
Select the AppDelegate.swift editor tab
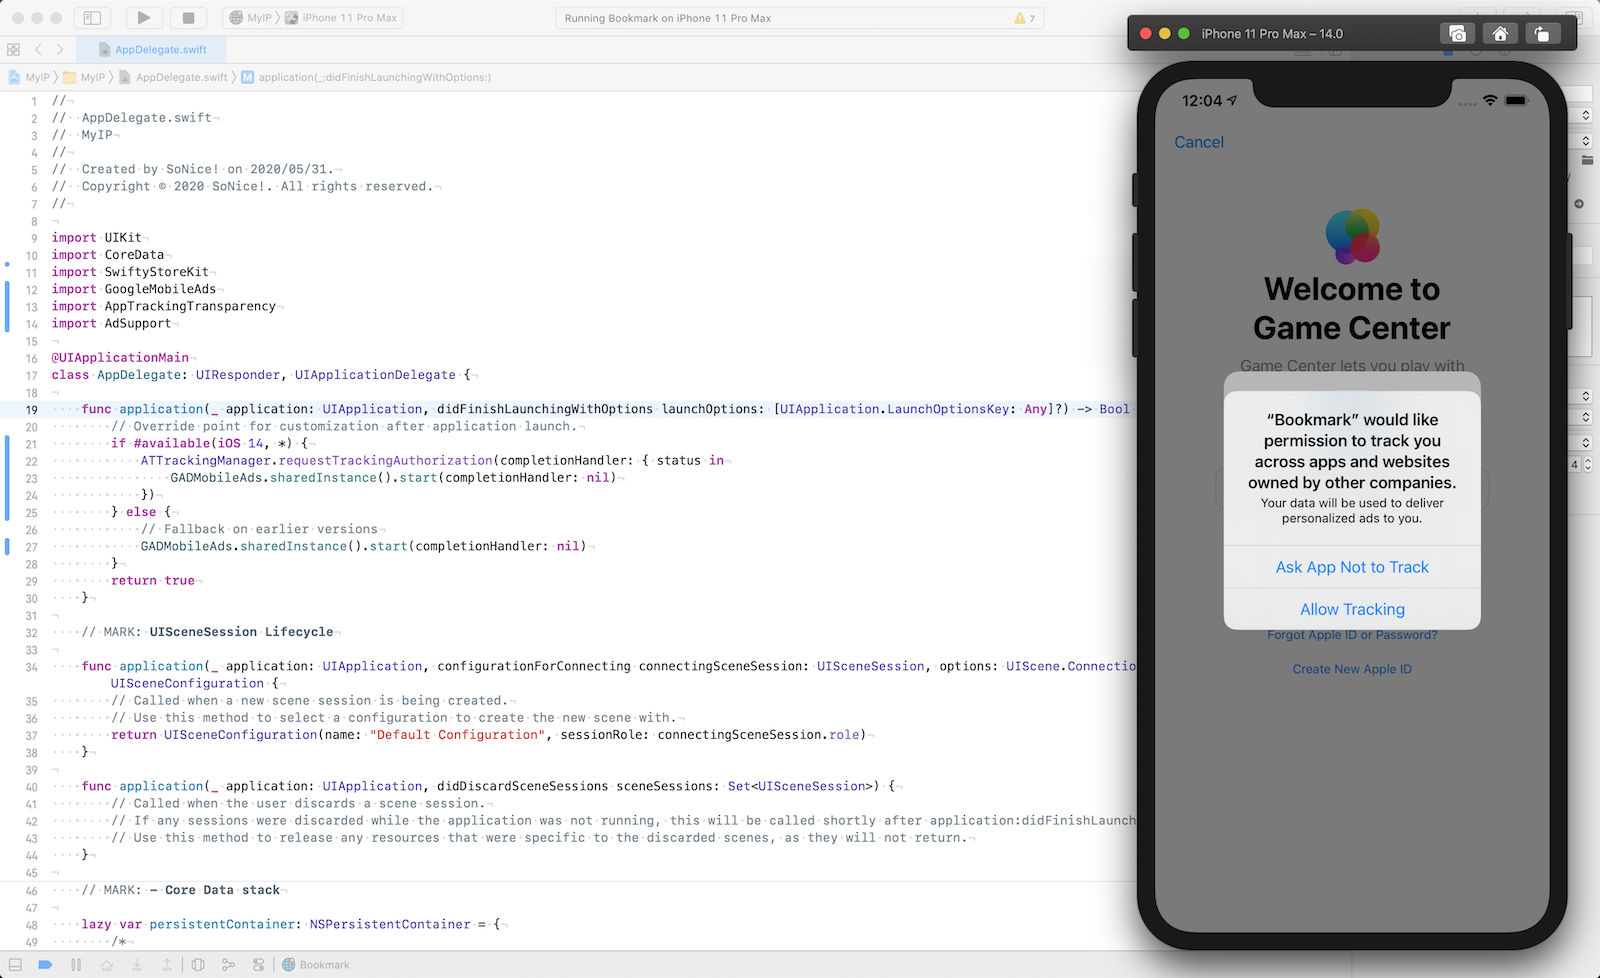pos(153,49)
